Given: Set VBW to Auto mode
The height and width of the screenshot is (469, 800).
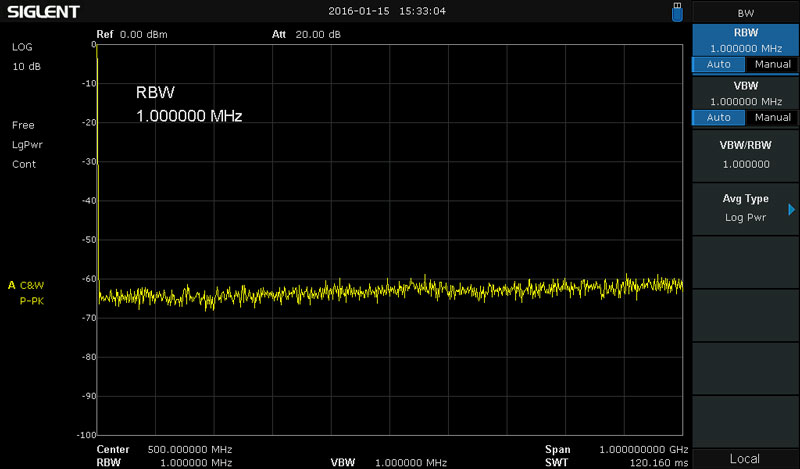Looking at the screenshot, I should click(x=719, y=117).
